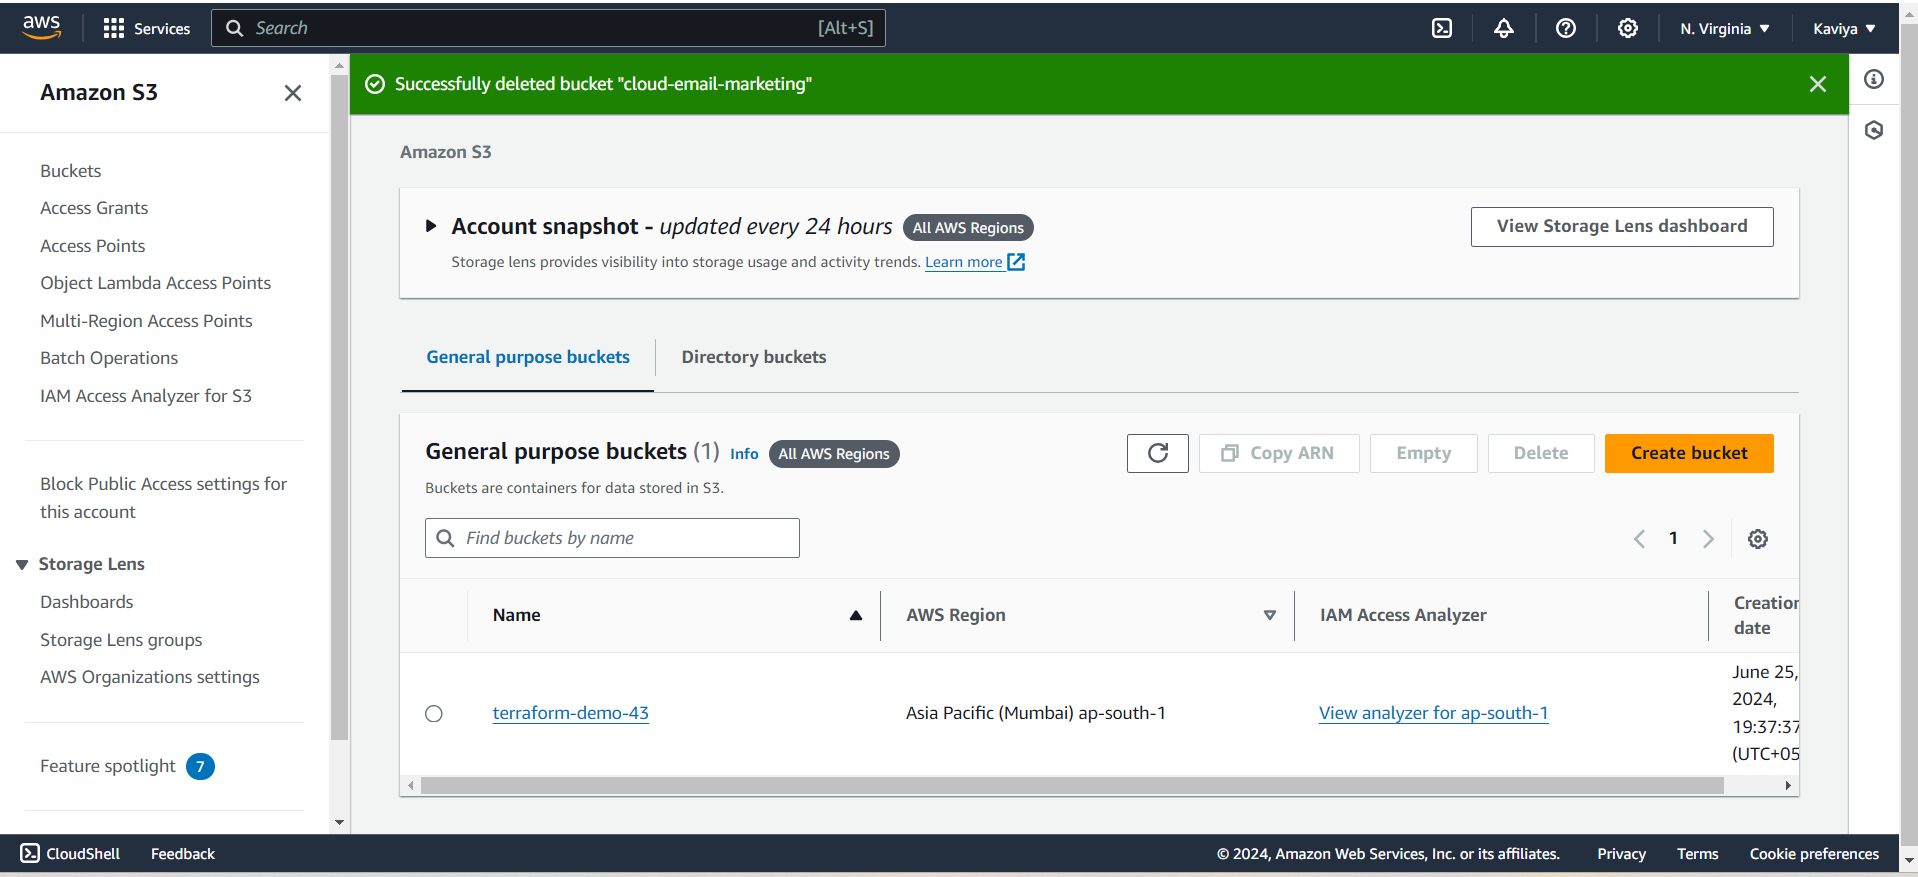Viewport: 1918px width, 877px height.
Task: Open Multi-Region Access Points
Action: pos(146,321)
